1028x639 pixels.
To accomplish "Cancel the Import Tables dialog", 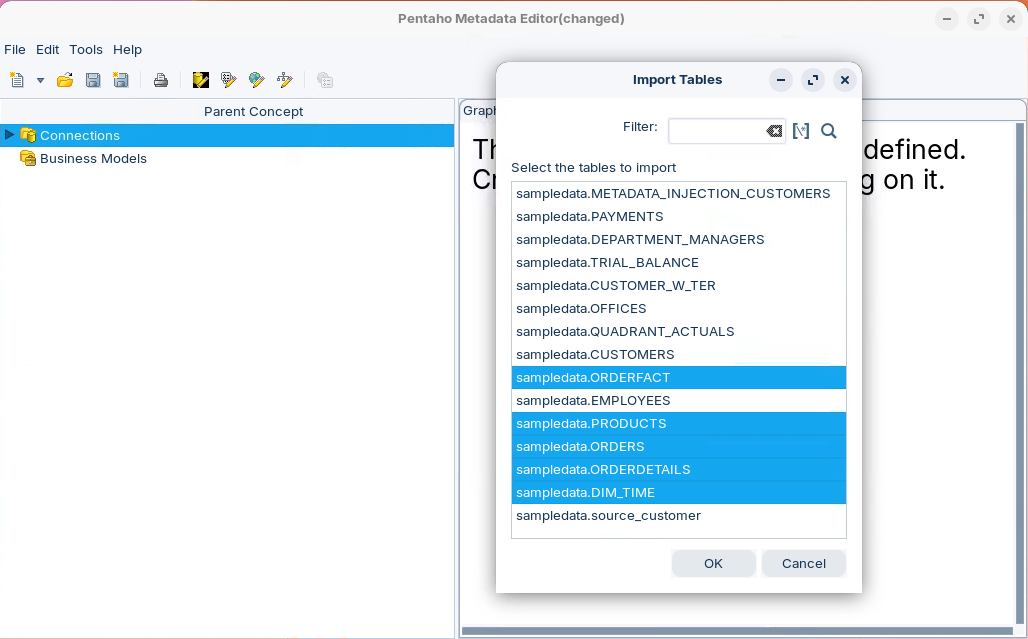I will [x=803, y=563].
